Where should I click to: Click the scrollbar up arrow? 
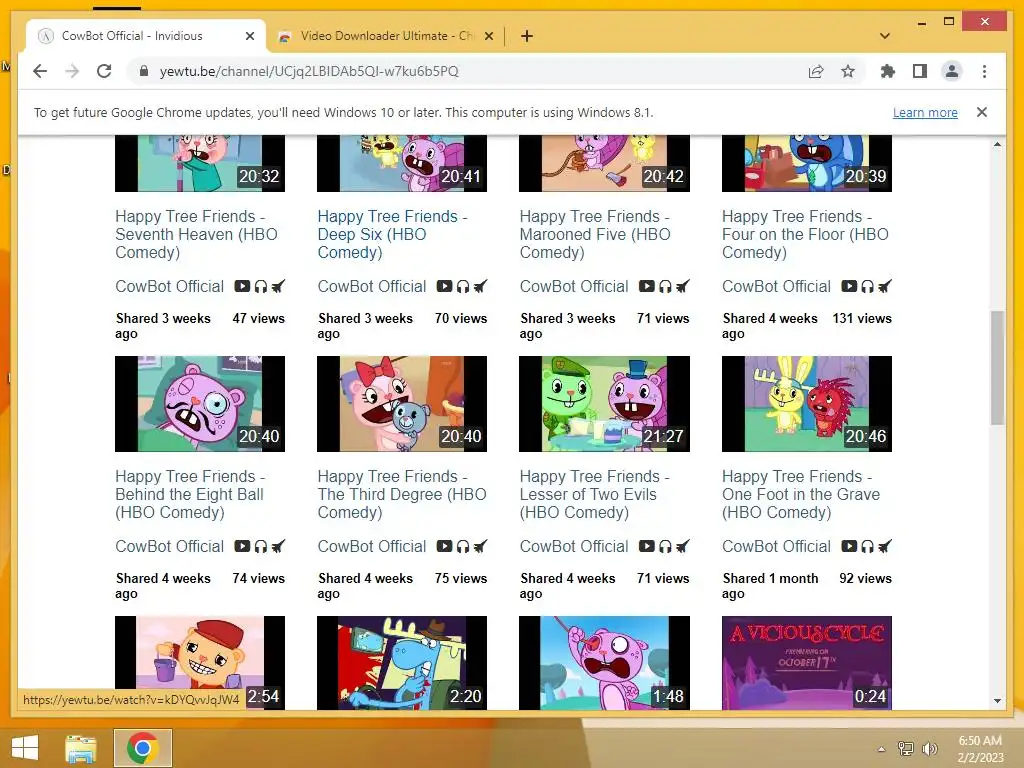(997, 144)
